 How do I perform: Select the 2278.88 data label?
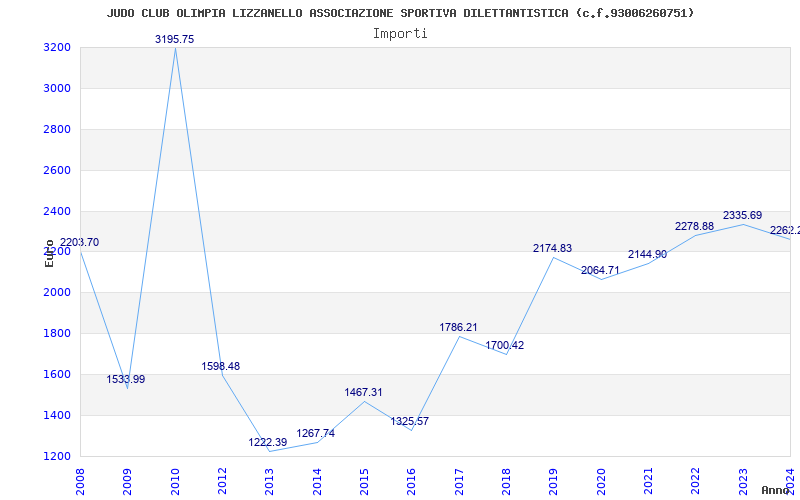pos(694,226)
